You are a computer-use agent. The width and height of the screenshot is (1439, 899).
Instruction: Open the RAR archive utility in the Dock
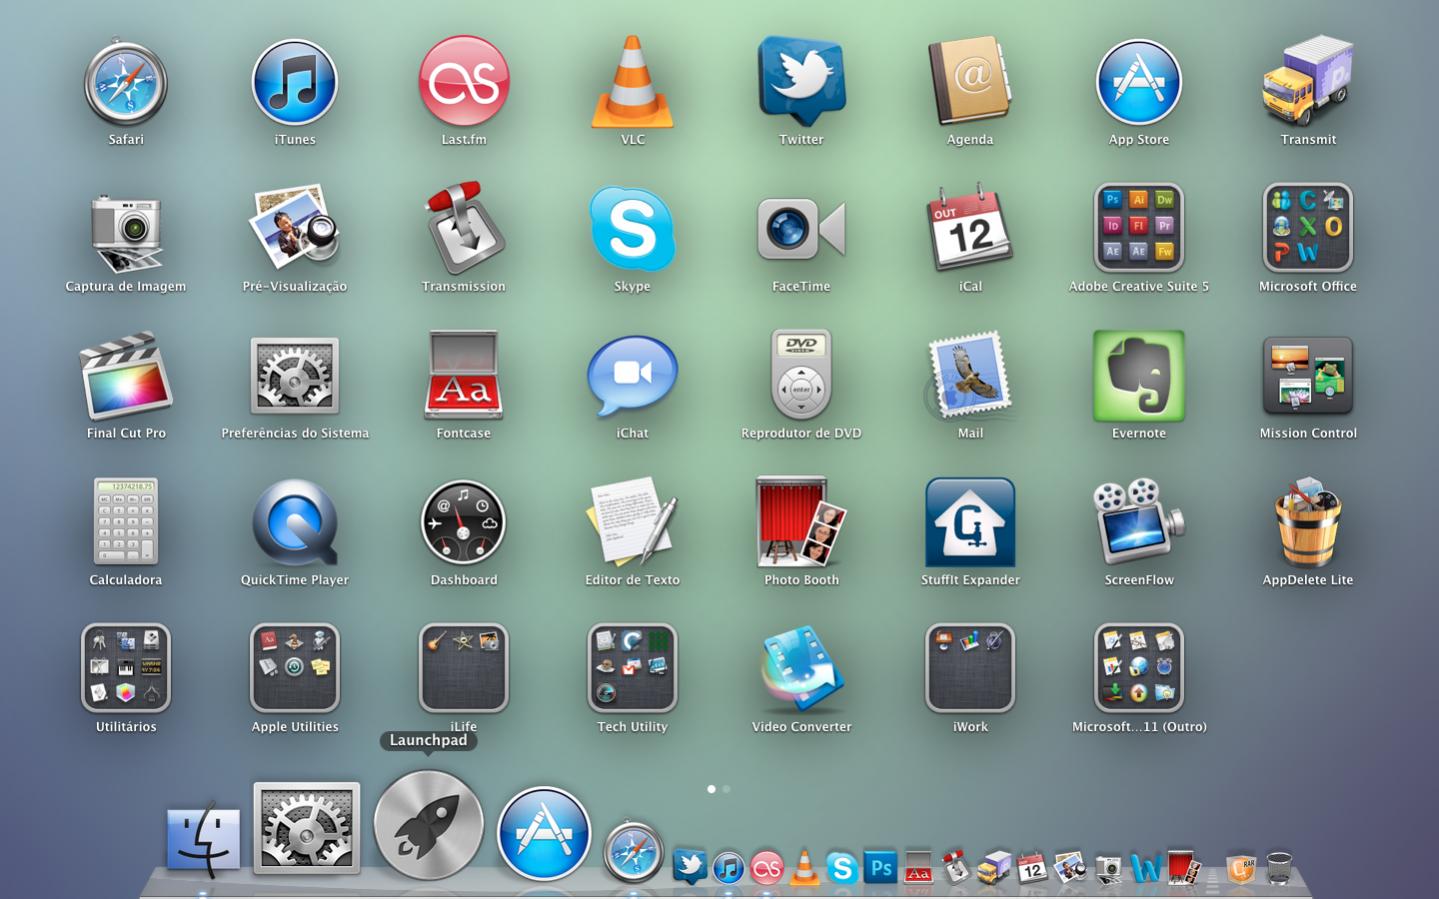(1241, 867)
